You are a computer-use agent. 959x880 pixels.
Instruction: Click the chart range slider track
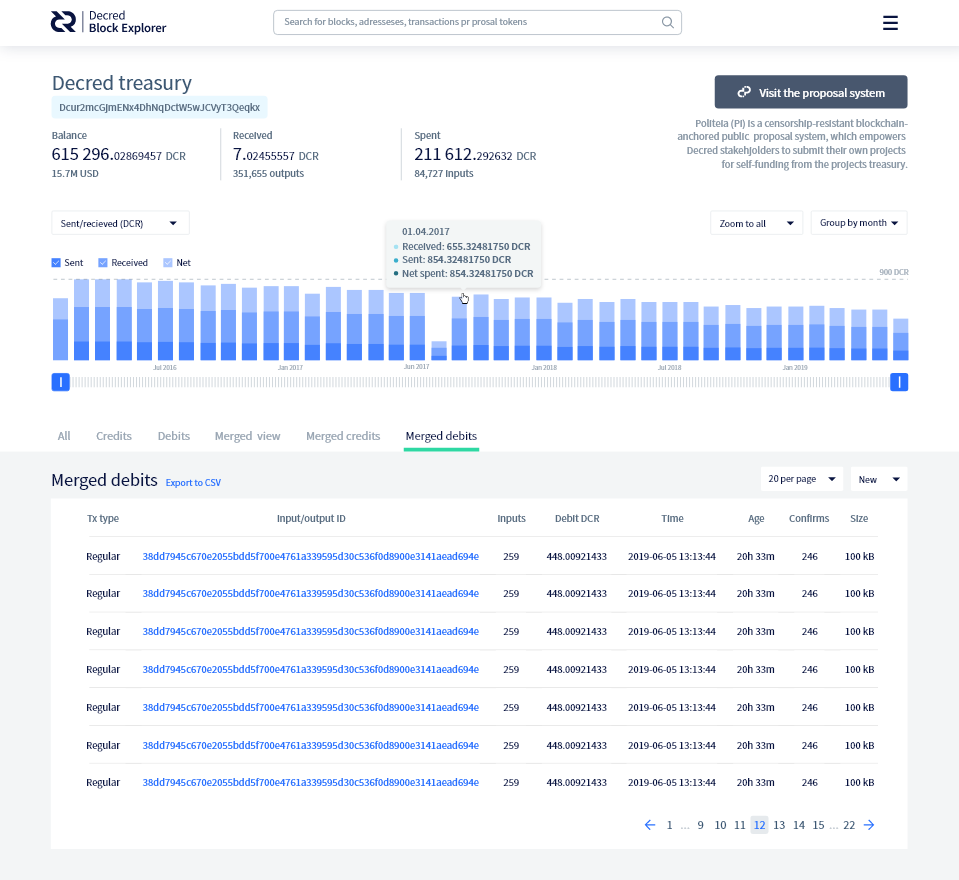point(480,382)
